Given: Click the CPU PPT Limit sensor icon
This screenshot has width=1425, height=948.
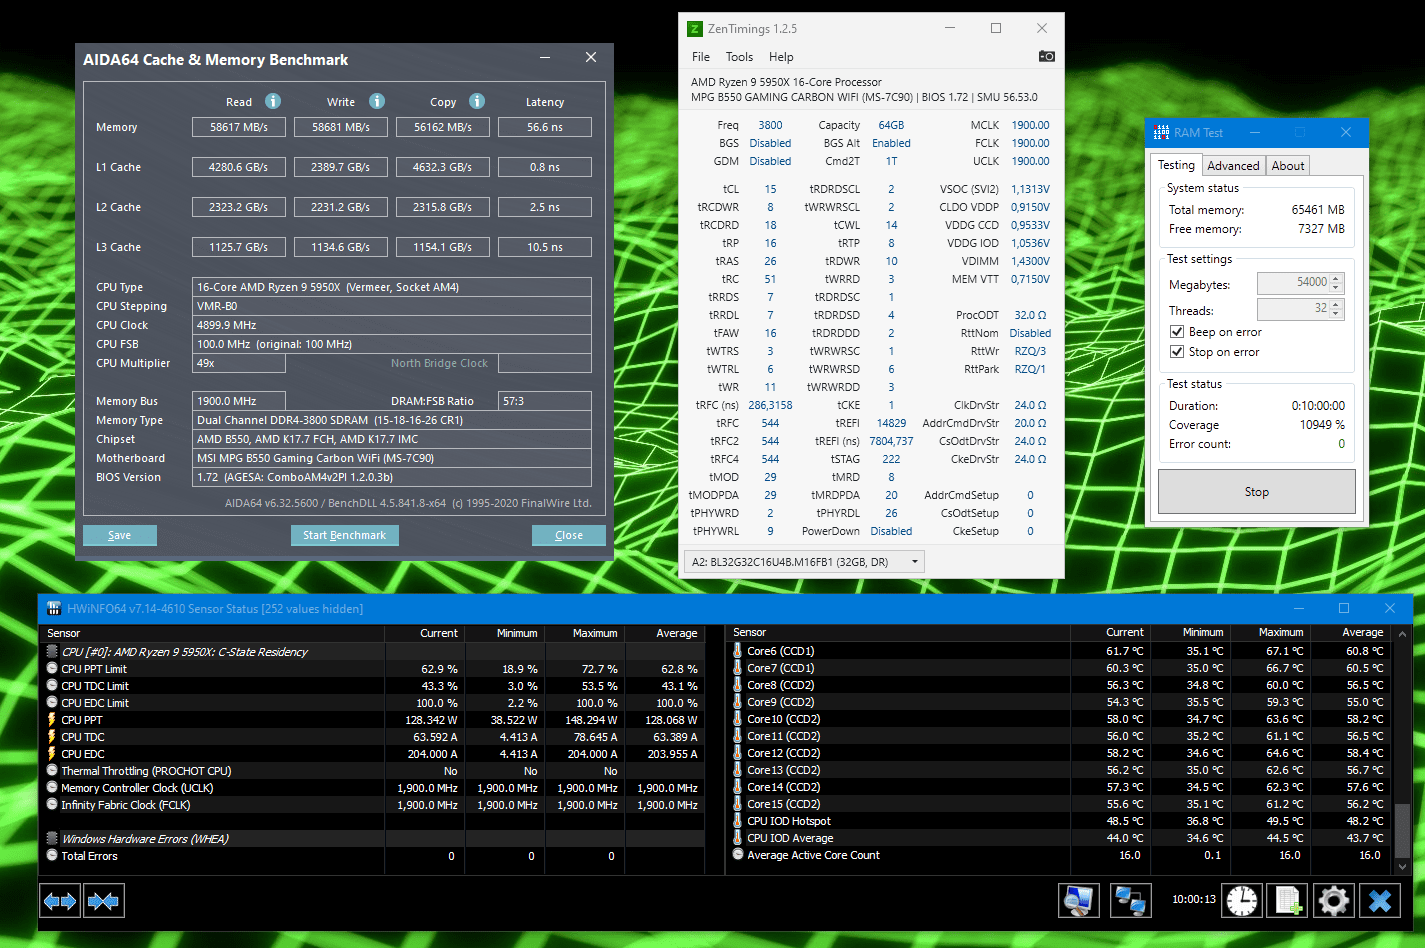Looking at the screenshot, I should (52, 668).
